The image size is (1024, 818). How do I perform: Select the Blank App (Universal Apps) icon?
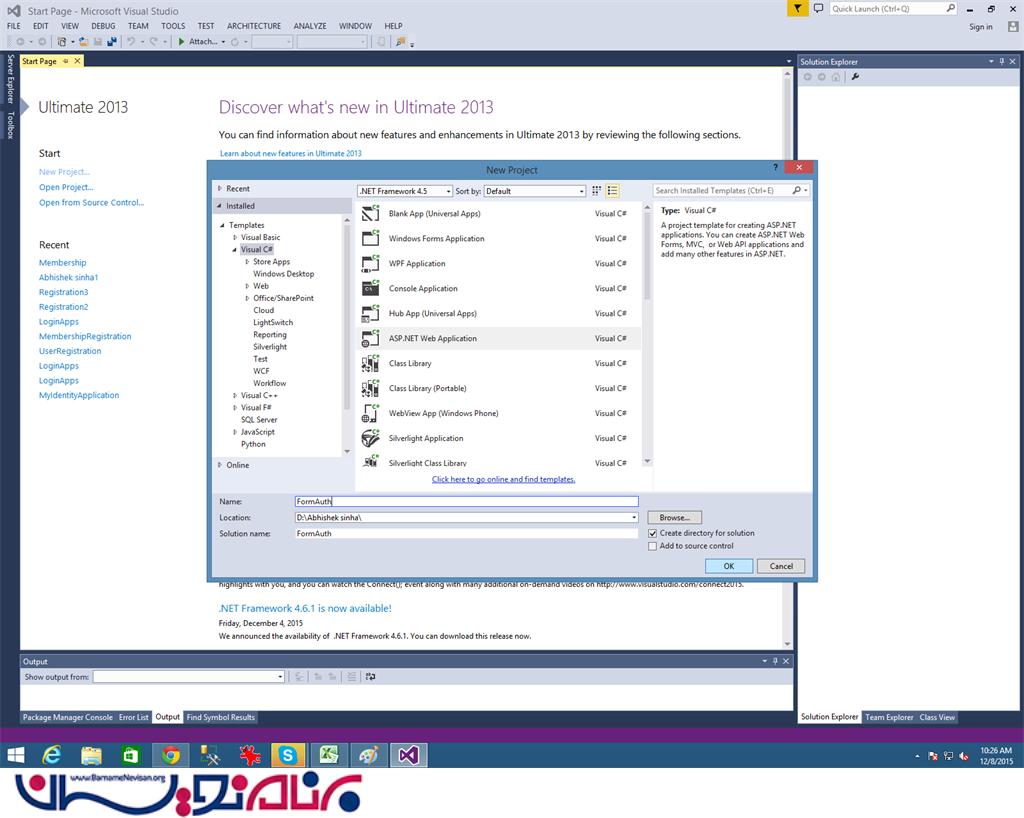(x=370, y=213)
